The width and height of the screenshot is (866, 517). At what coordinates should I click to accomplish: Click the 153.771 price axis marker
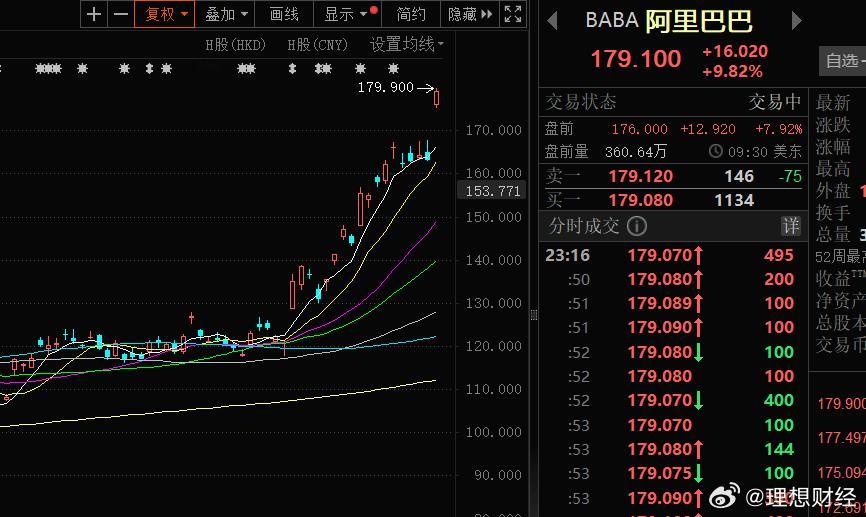point(493,191)
